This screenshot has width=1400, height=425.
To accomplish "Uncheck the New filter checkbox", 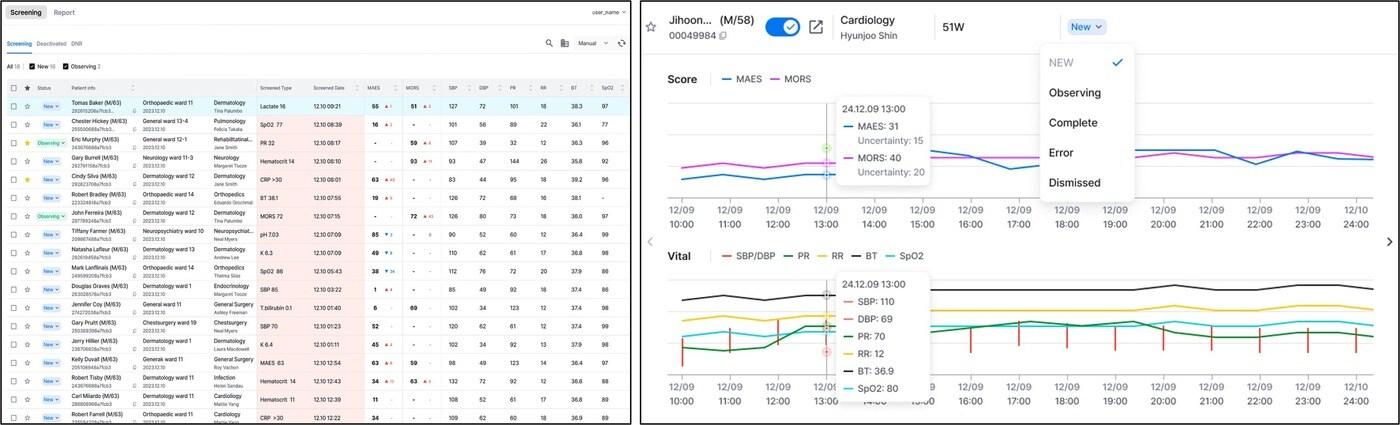I will click(x=32, y=67).
